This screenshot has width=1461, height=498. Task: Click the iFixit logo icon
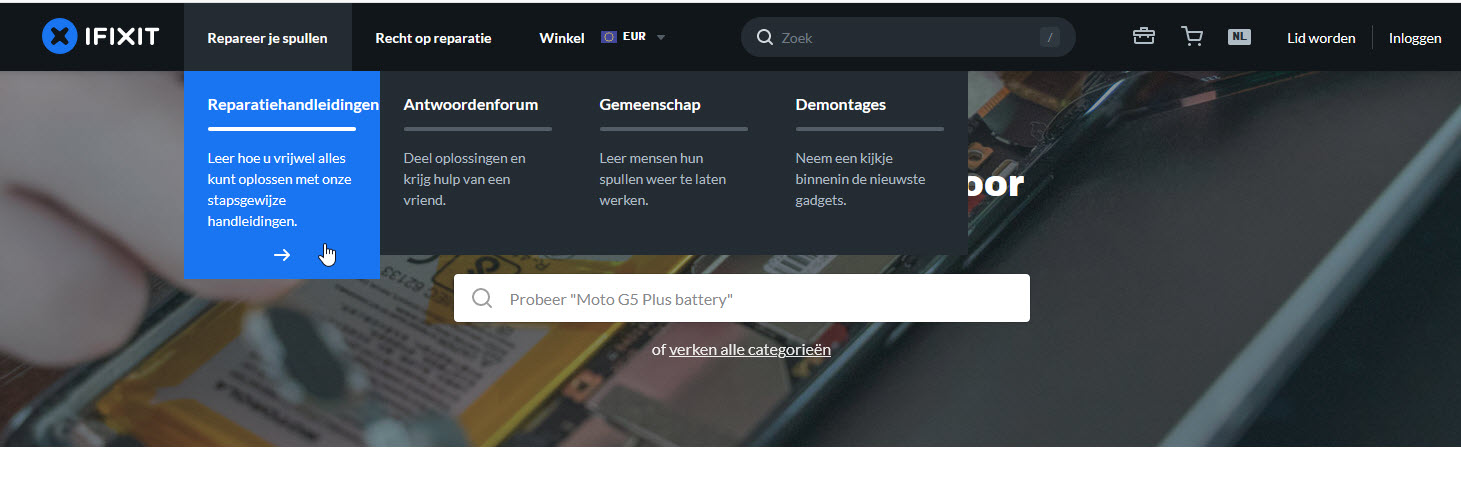pyautogui.click(x=60, y=37)
